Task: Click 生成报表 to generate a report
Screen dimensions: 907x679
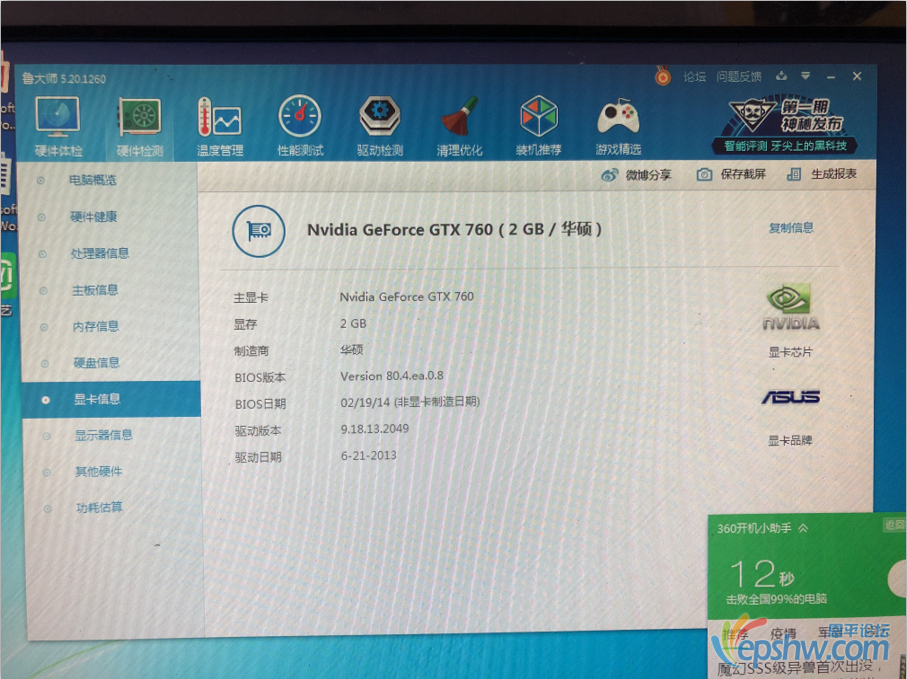Action: pyautogui.click(x=822, y=174)
